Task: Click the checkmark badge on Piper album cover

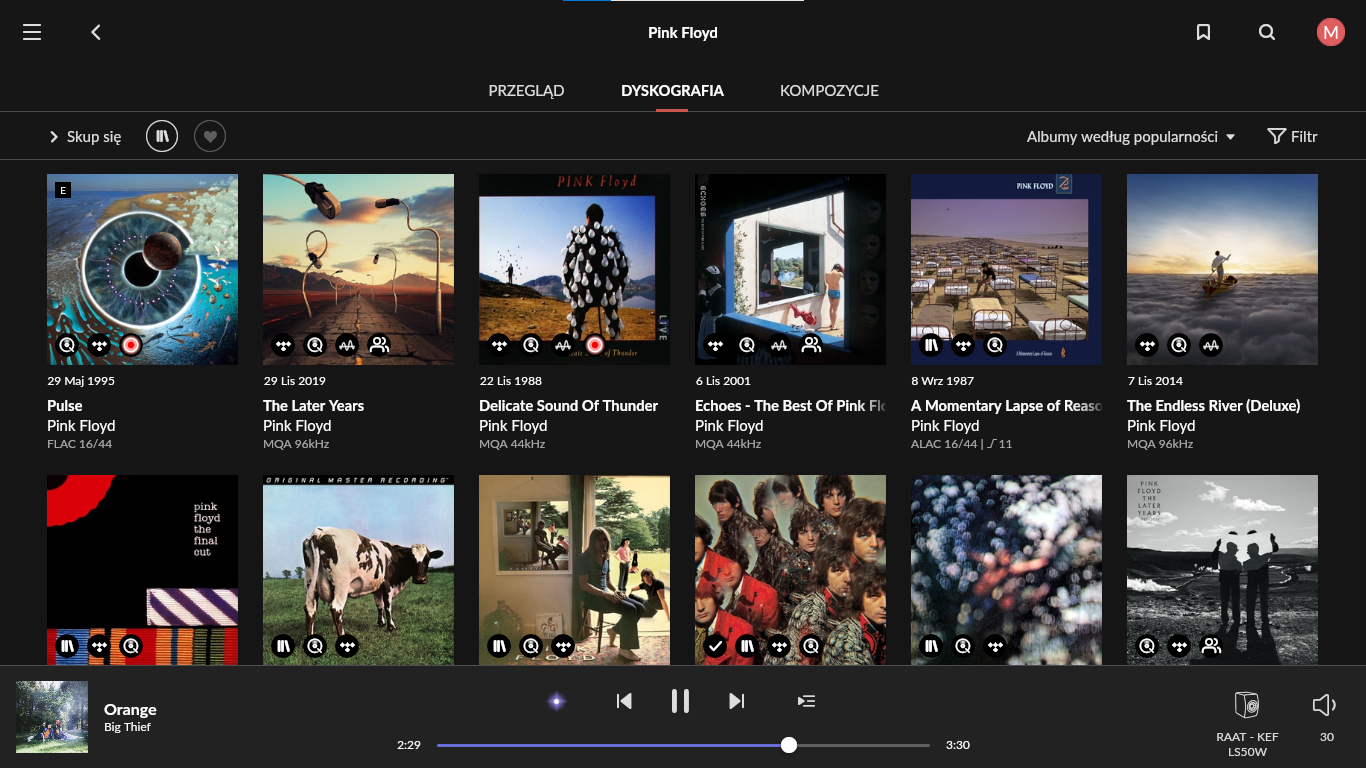Action: click(x=715, y=646)
